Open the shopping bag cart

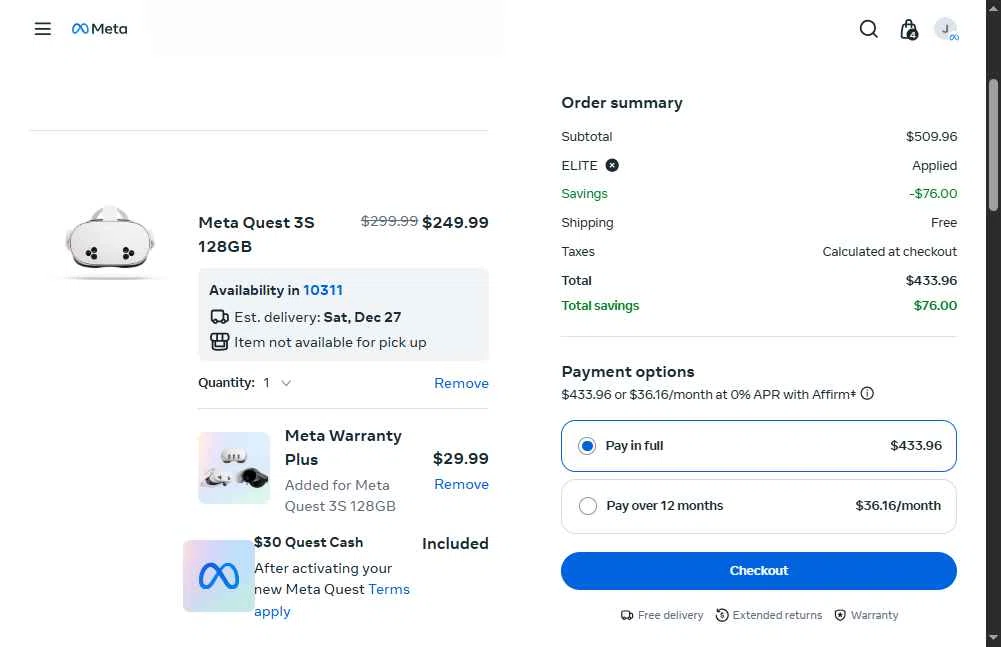coord(908,30)
